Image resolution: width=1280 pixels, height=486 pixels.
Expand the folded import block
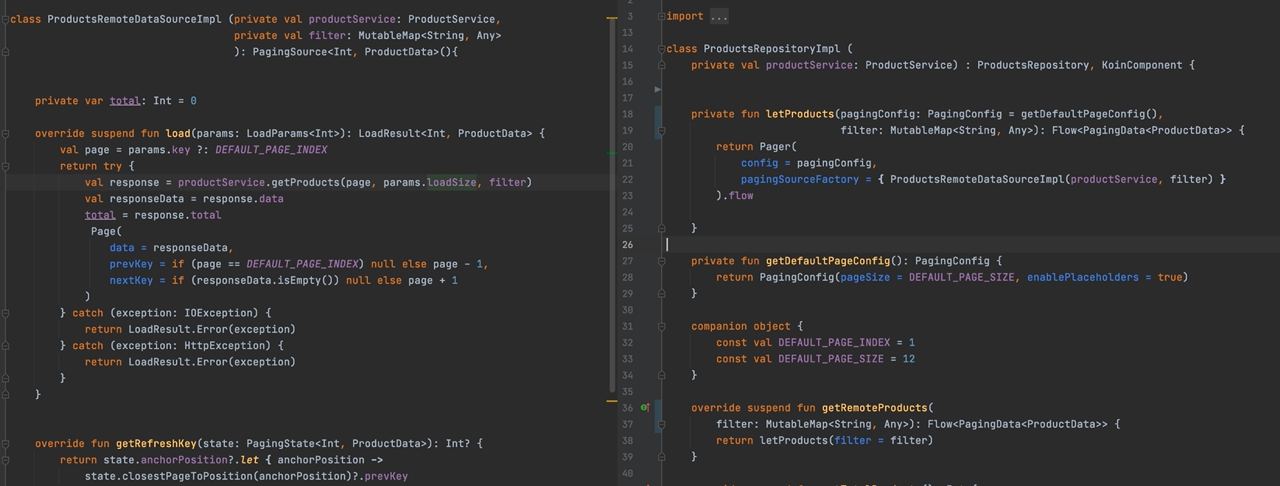[x=661, y=16]
